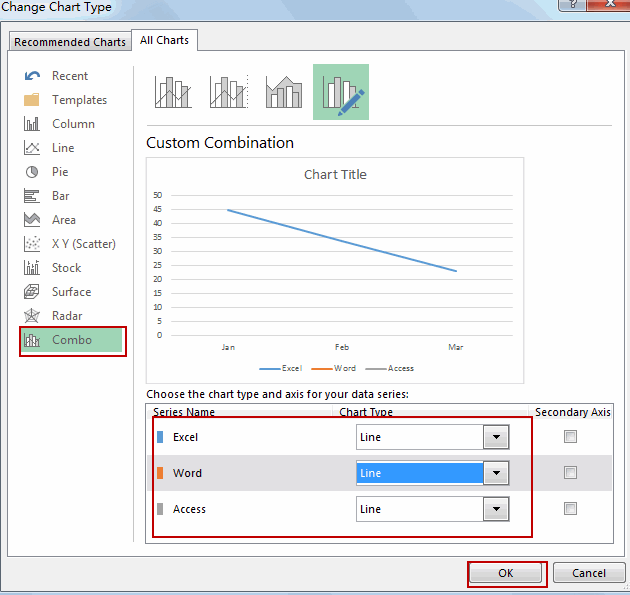Click the Chart Type column header
Image resolution: width=630 pixels, height=595 pixels.
click(366, 412)
